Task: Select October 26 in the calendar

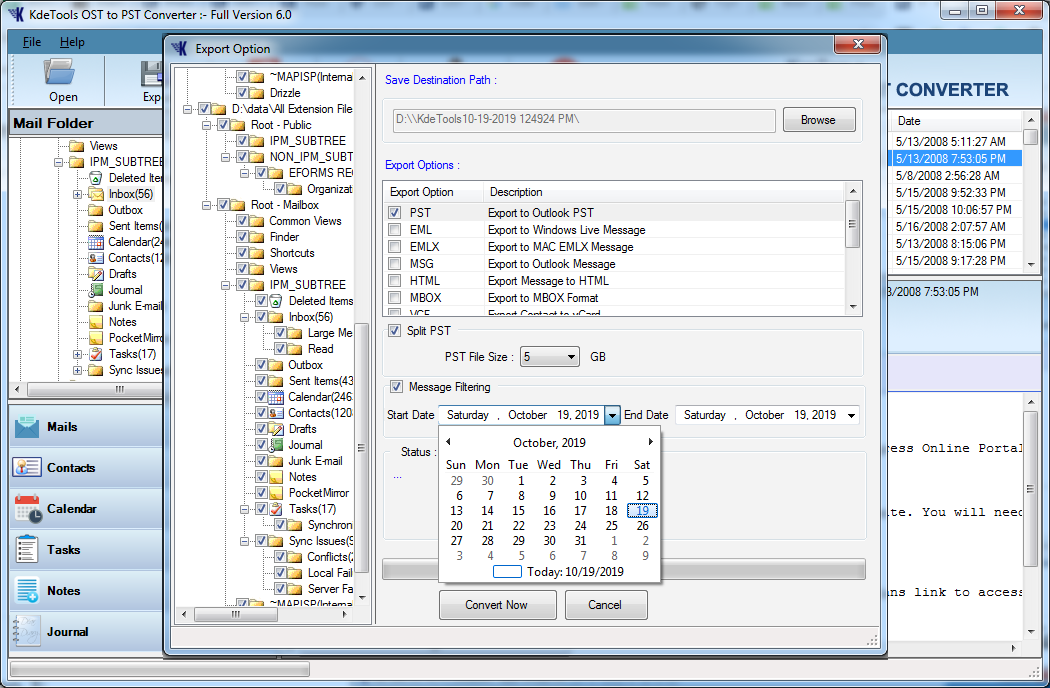Action: point(641,525)
